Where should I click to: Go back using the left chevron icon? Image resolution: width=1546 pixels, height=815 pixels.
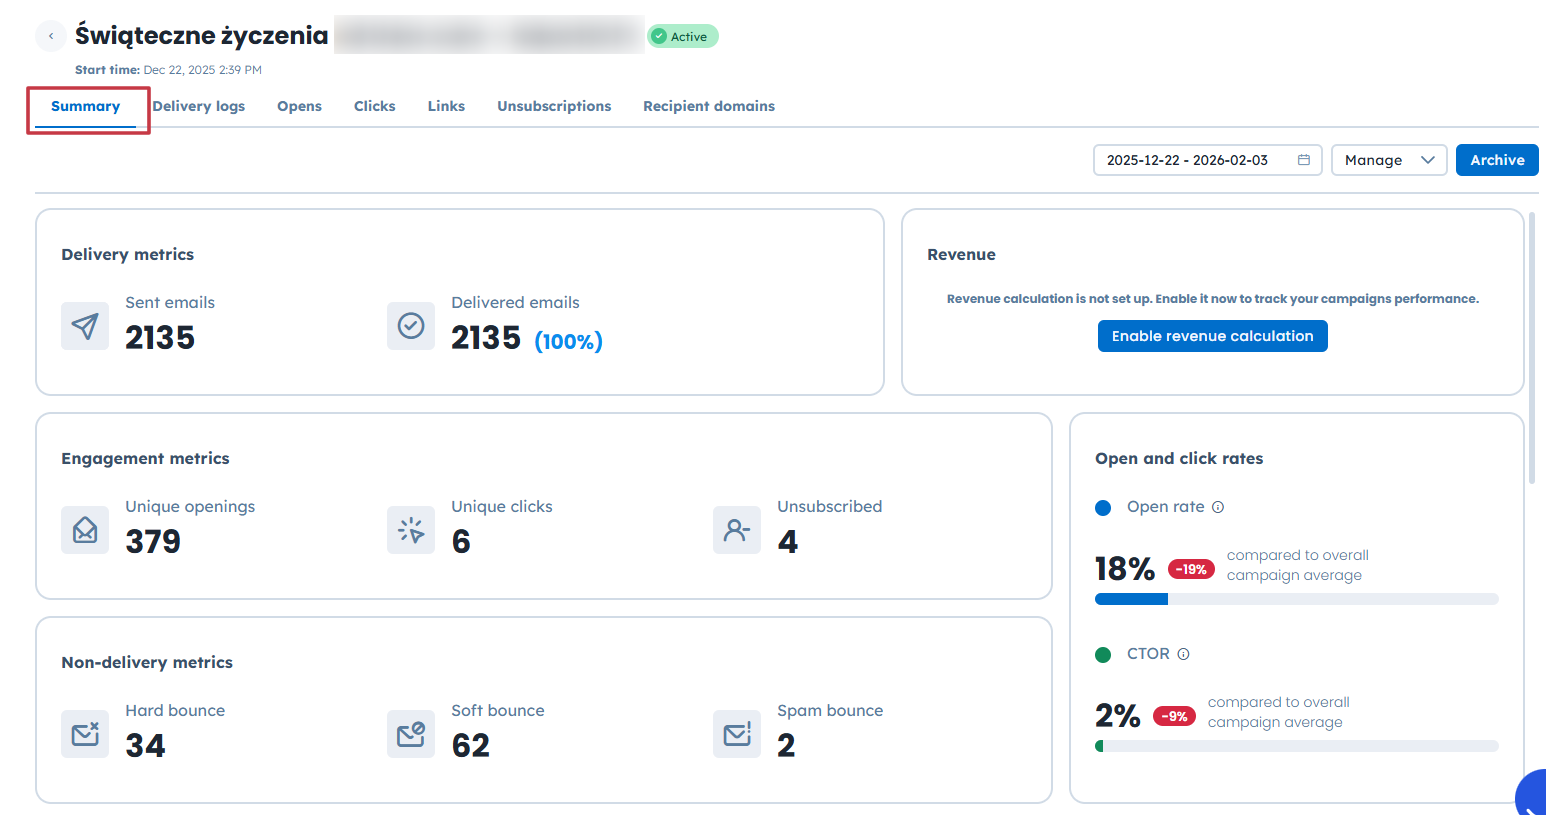[x=51, y=36]
